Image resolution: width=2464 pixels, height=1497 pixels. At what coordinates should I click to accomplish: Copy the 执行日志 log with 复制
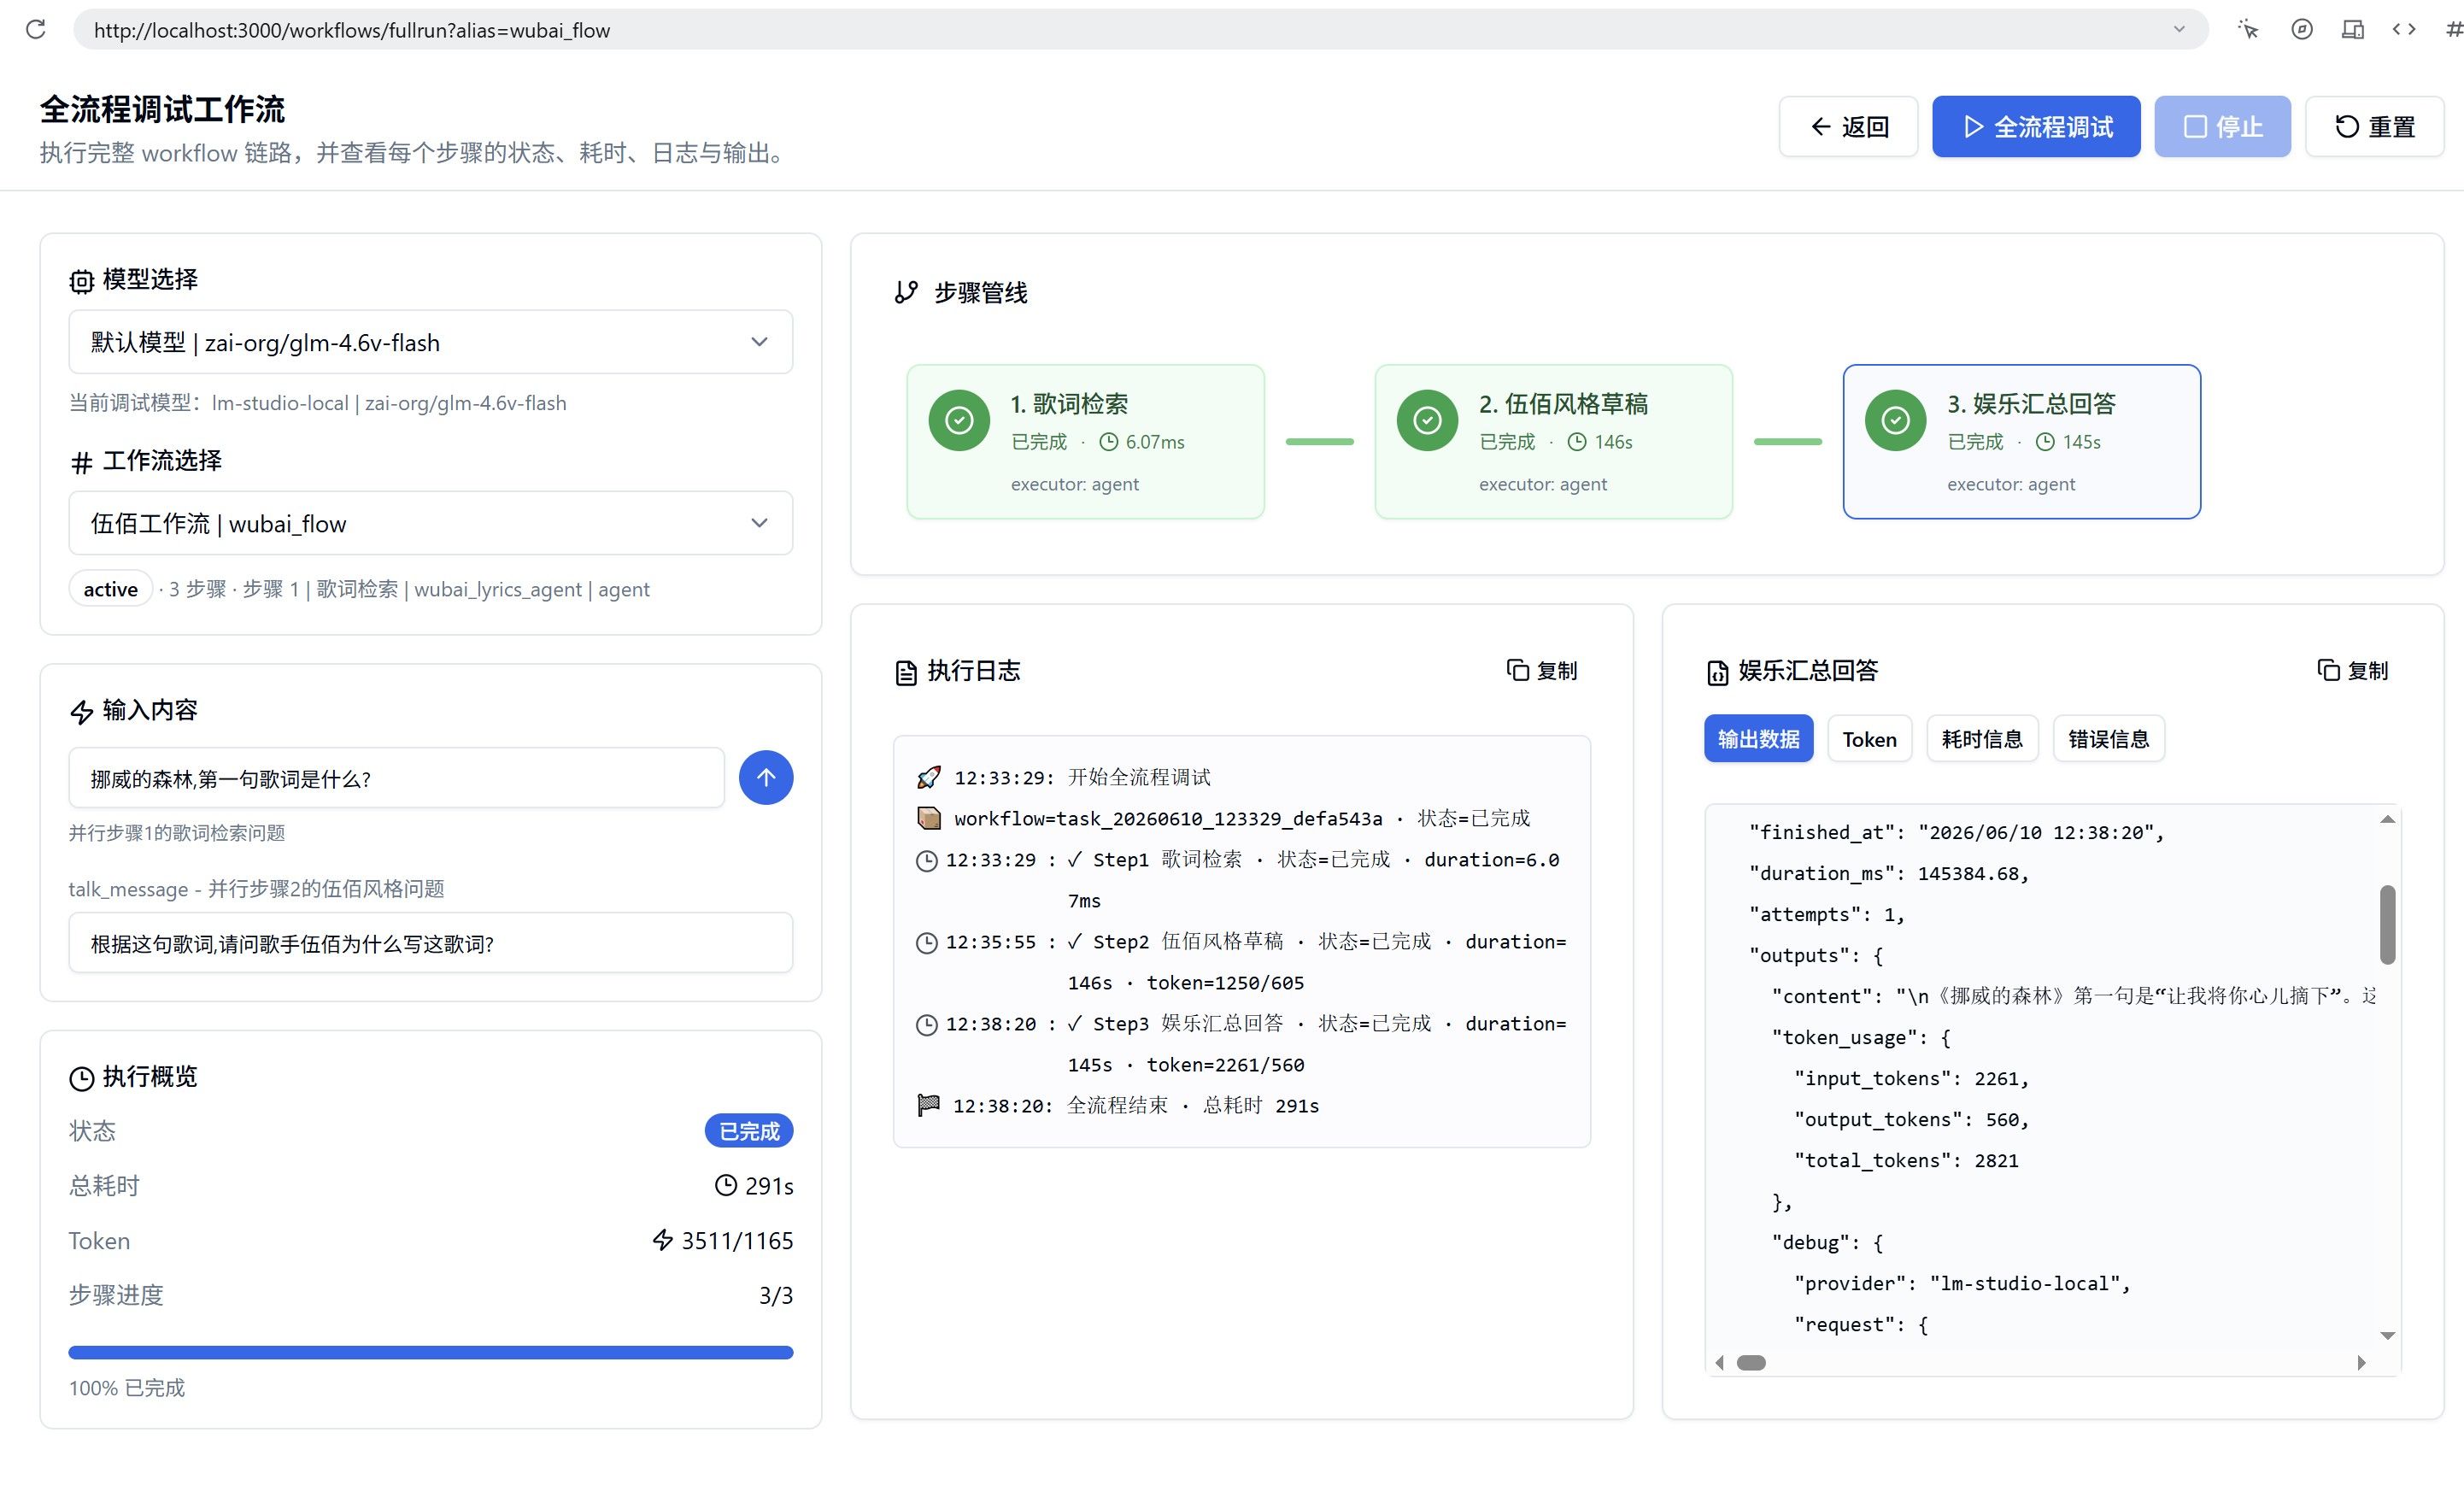pos(1542,670)
